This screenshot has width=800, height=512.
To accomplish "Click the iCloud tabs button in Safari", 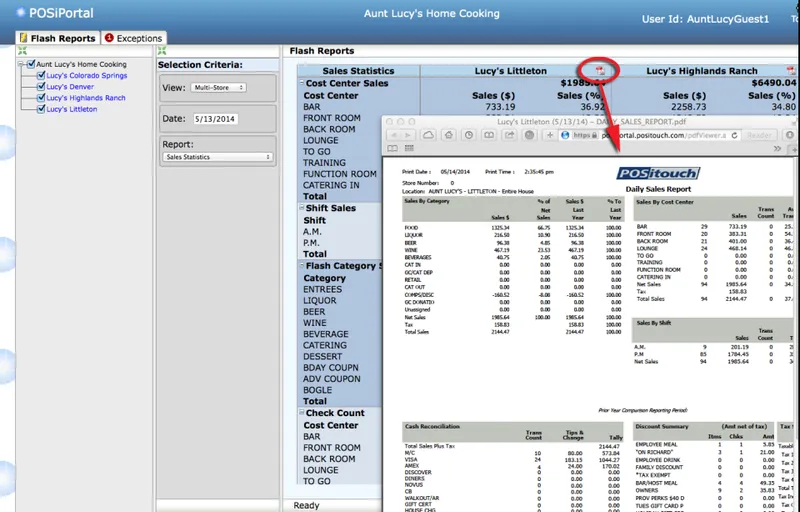I will 429,135.
